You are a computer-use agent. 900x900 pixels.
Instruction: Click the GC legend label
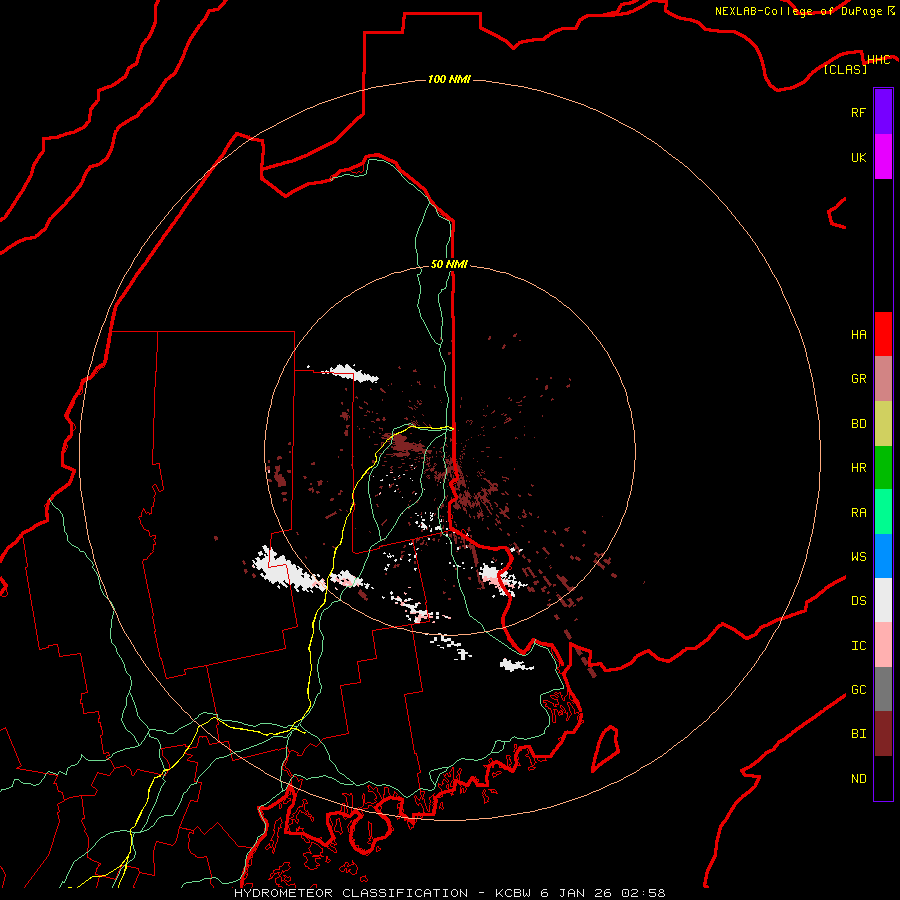point(858,690)
